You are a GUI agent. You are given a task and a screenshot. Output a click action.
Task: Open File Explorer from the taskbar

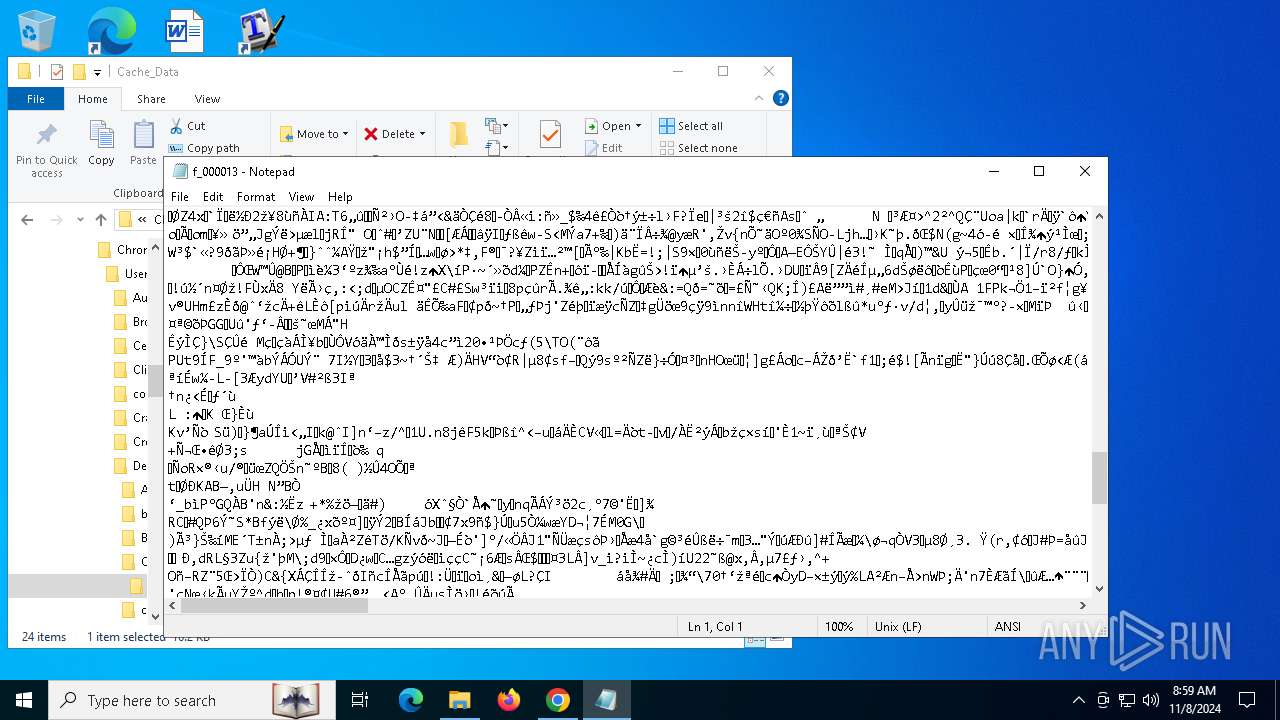(x=459, y=700)
